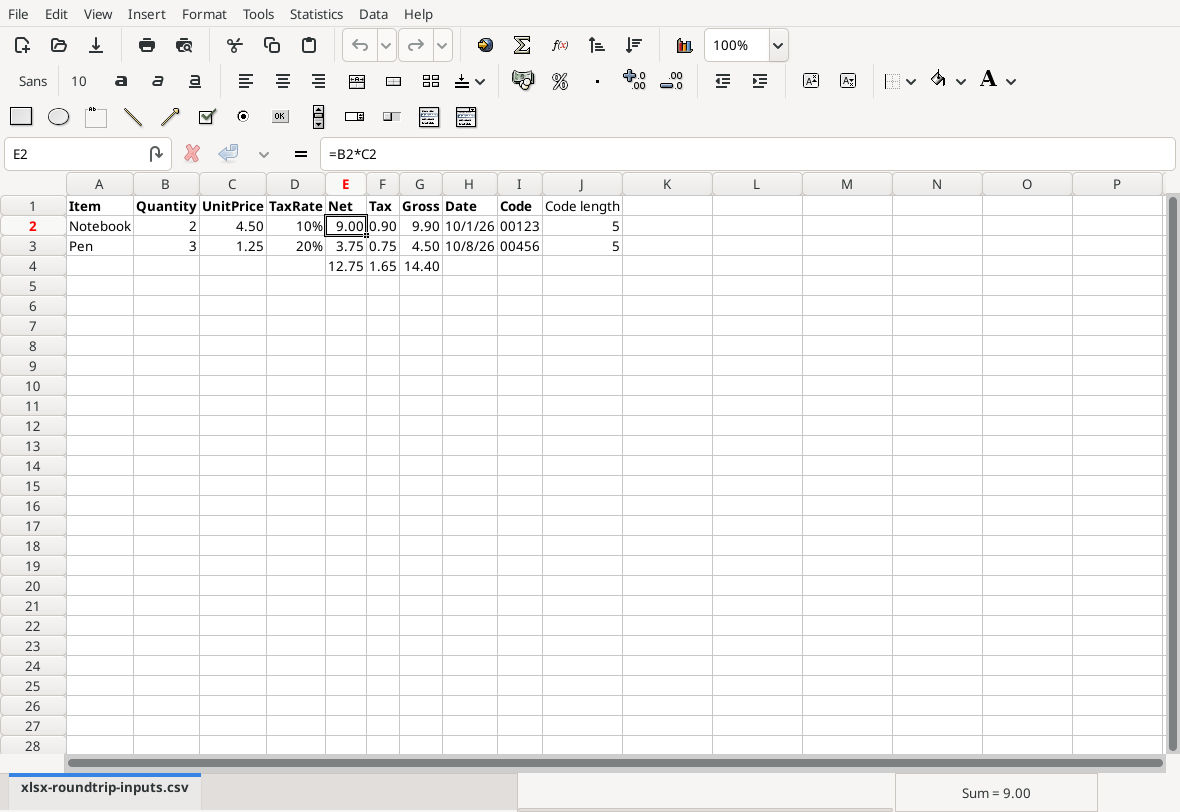Select row header 4
The height and width of the screenshot is (812, 1180).
[33, 266]
